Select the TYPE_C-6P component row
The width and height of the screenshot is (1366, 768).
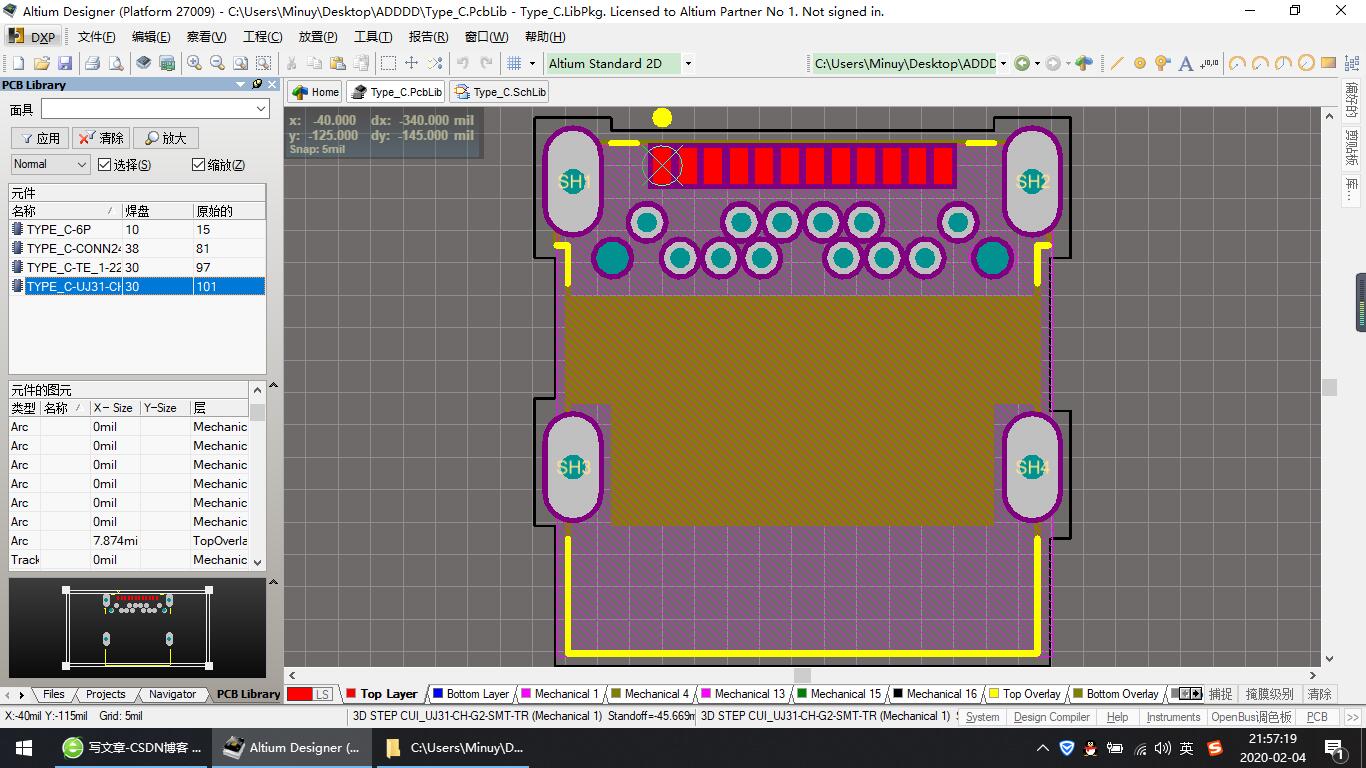pyautogui.click(x=137, y=229)
